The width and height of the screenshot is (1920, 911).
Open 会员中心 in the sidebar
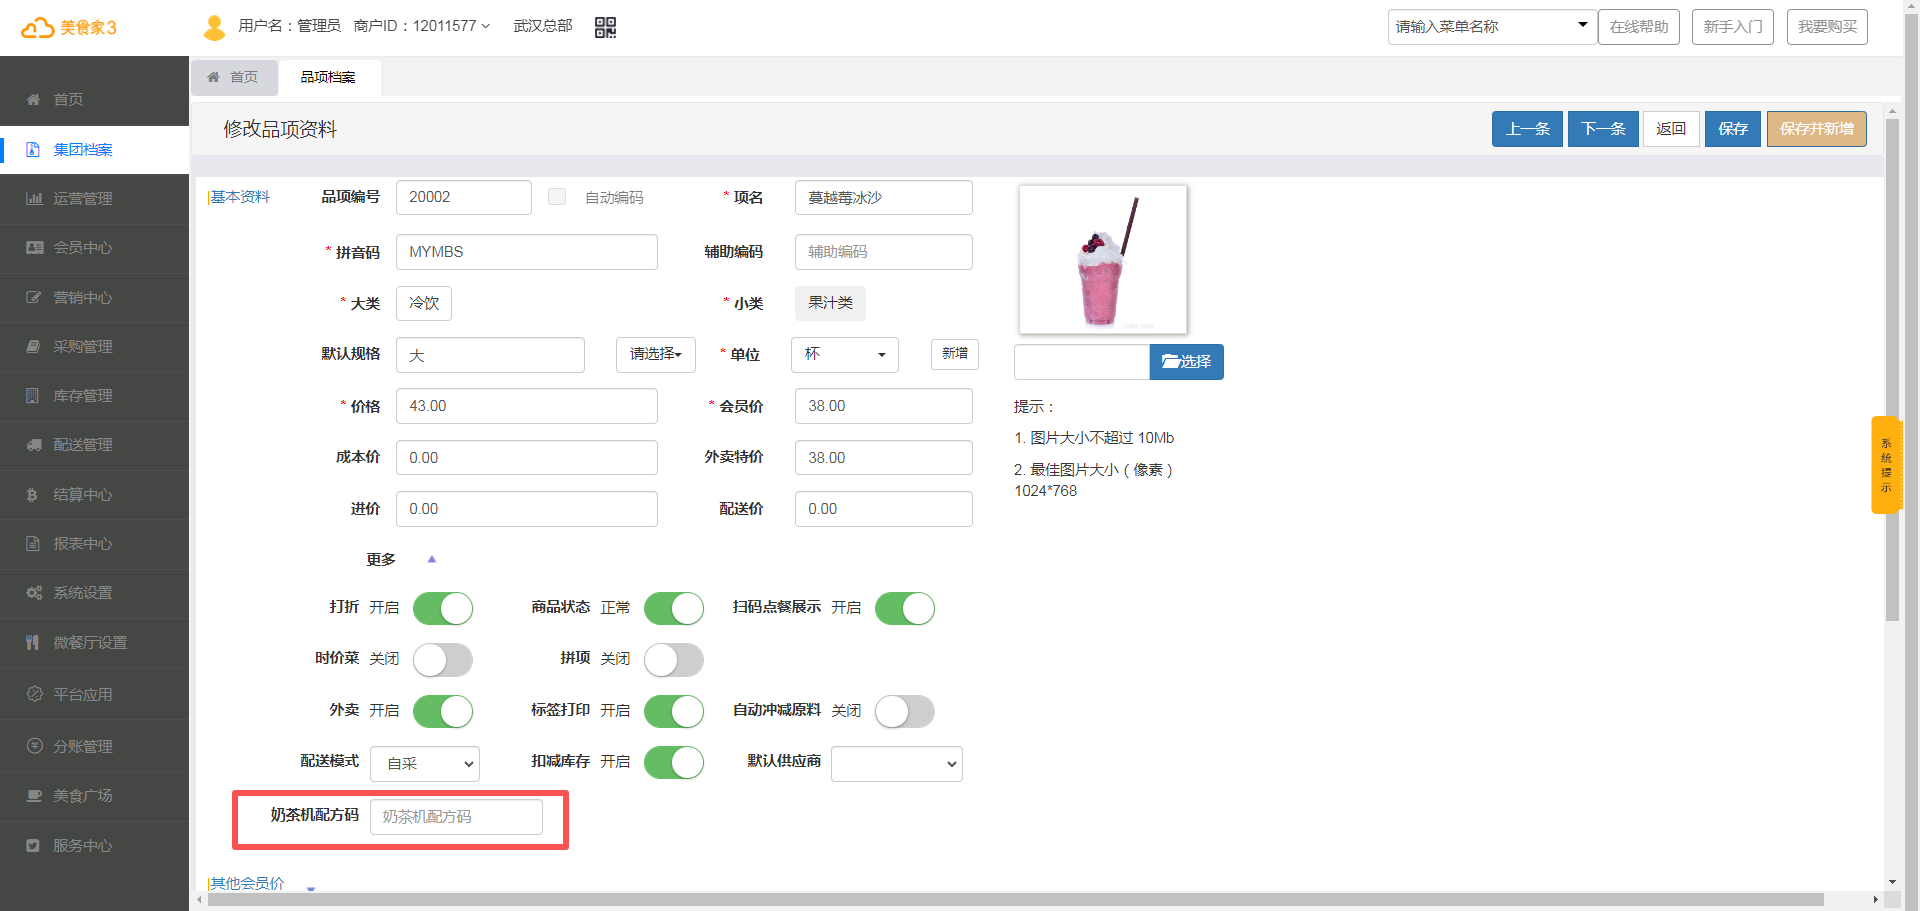pos(83,248)
